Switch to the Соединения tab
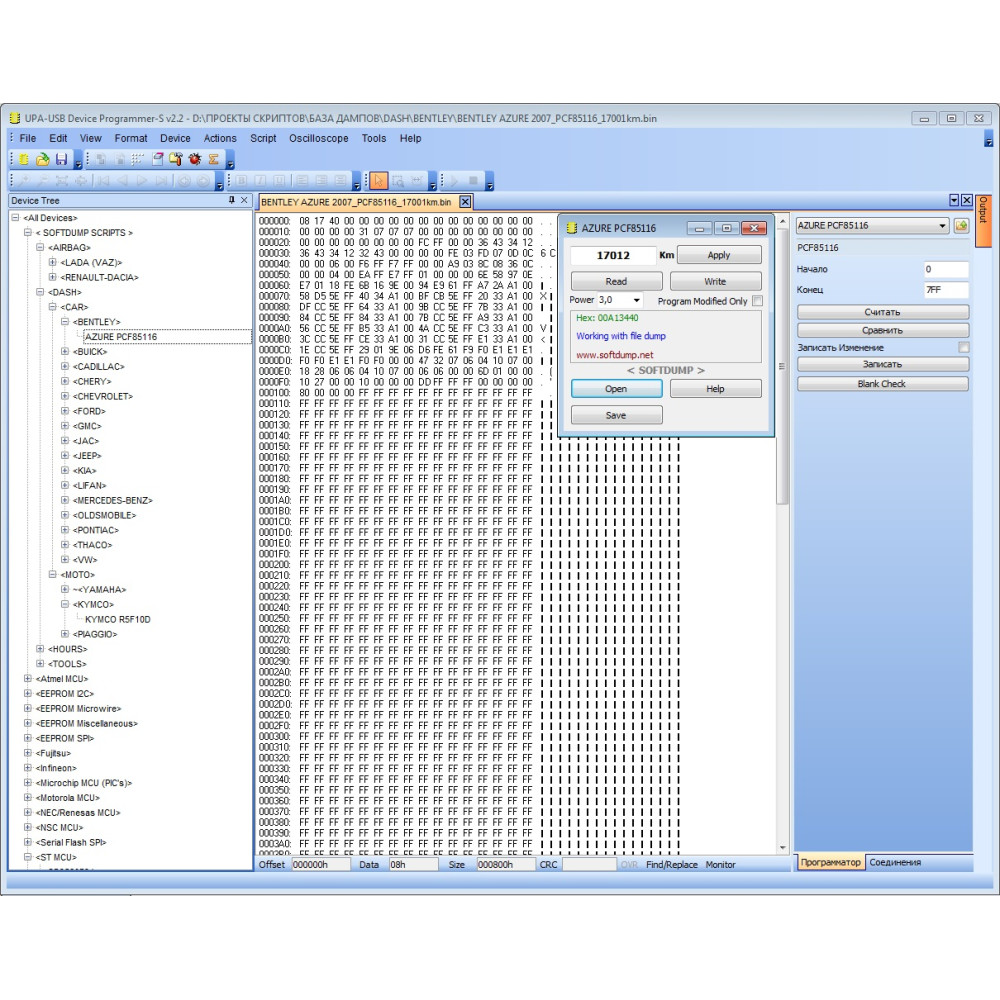Image resolution: width=1000 pixels, height=1000 pixels. click(x=895, y=862)
